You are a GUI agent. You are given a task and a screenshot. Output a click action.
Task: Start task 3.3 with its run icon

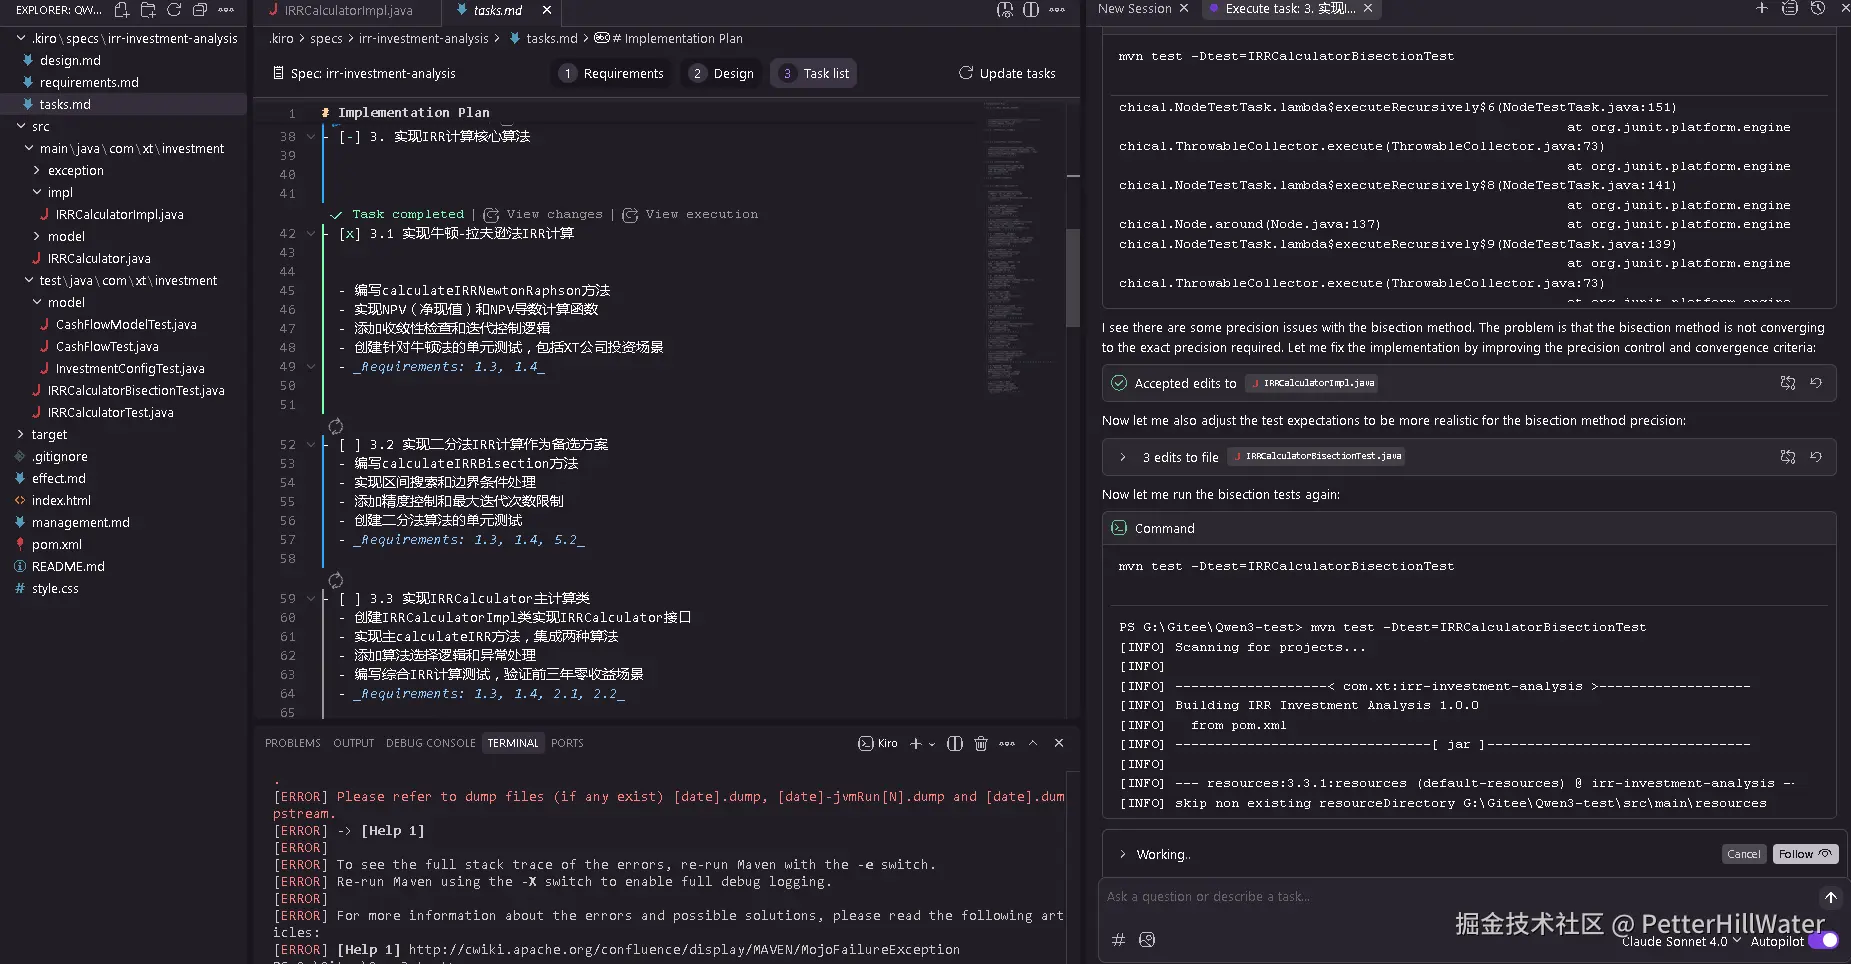pos(336,580)
